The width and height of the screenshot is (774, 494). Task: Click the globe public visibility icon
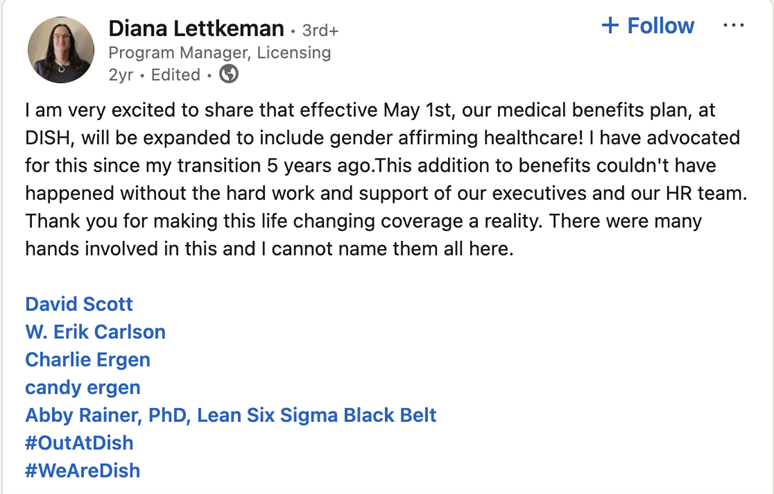[229, 75]
